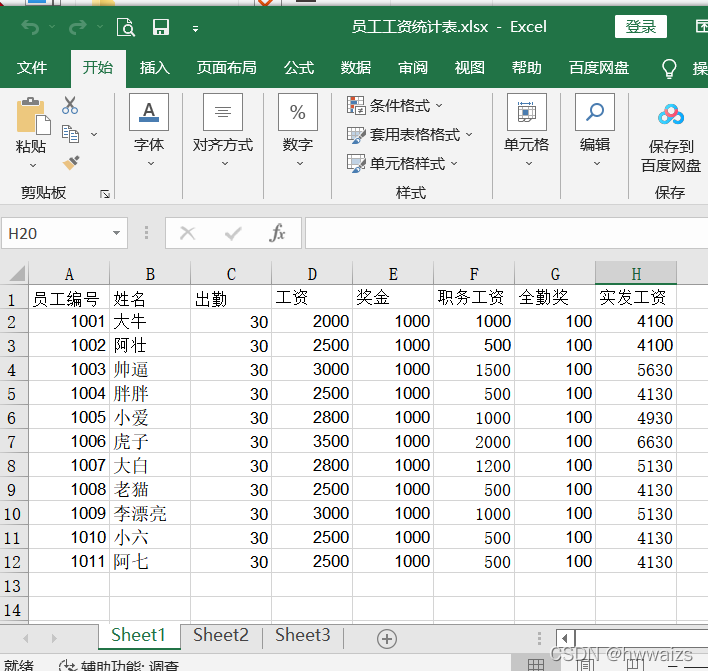Save the workbook with the floppy disk icon
The width and height of the screenshot is (708, 671).
161,28
